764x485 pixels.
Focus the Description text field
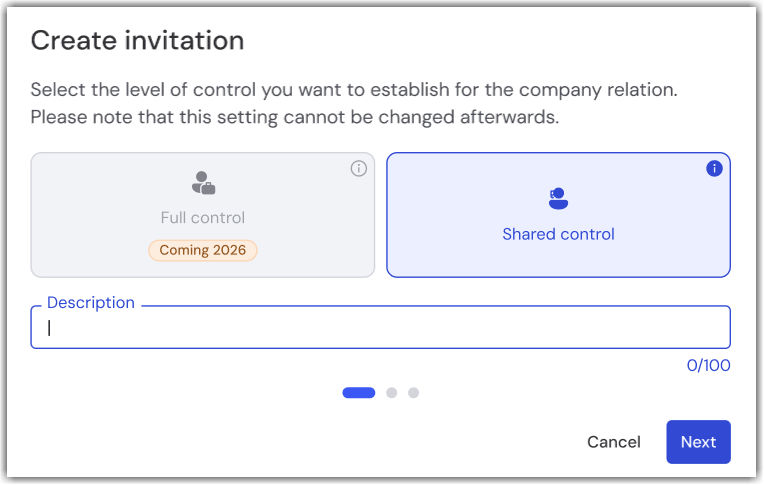(380, 327)
